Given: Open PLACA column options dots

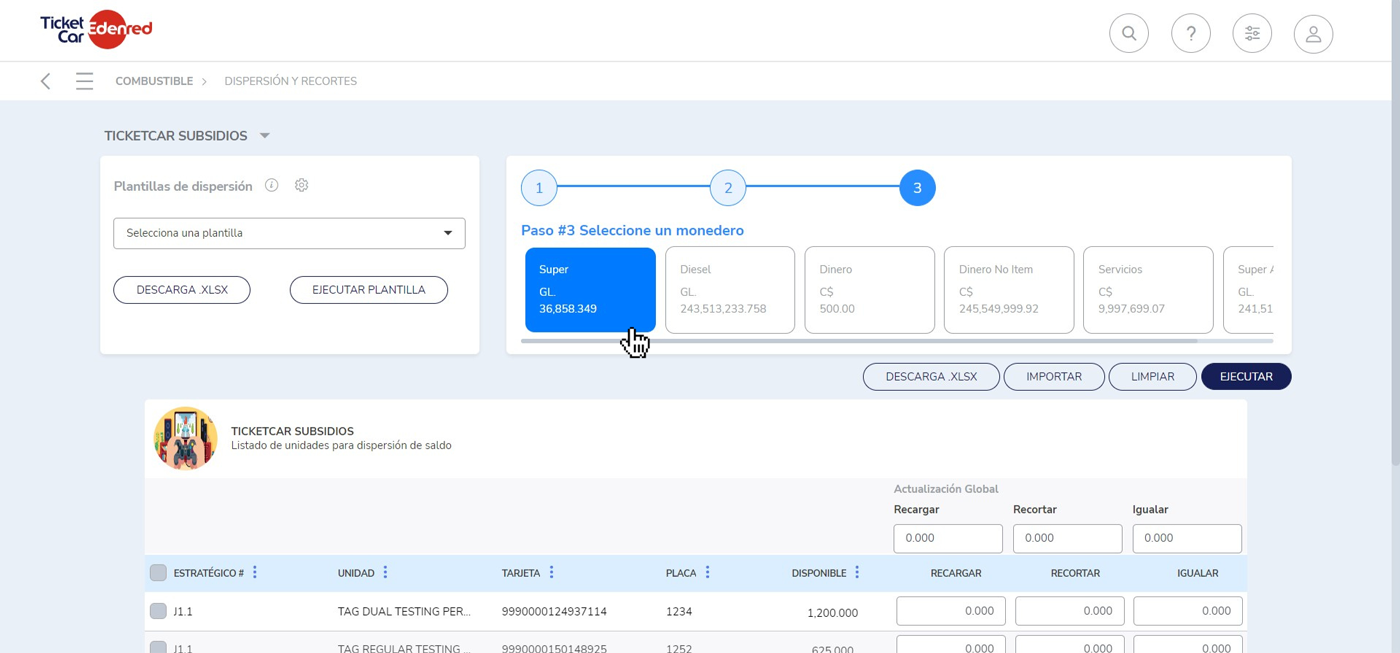Looking at the screenshot, I should click(x=707, y=572).
